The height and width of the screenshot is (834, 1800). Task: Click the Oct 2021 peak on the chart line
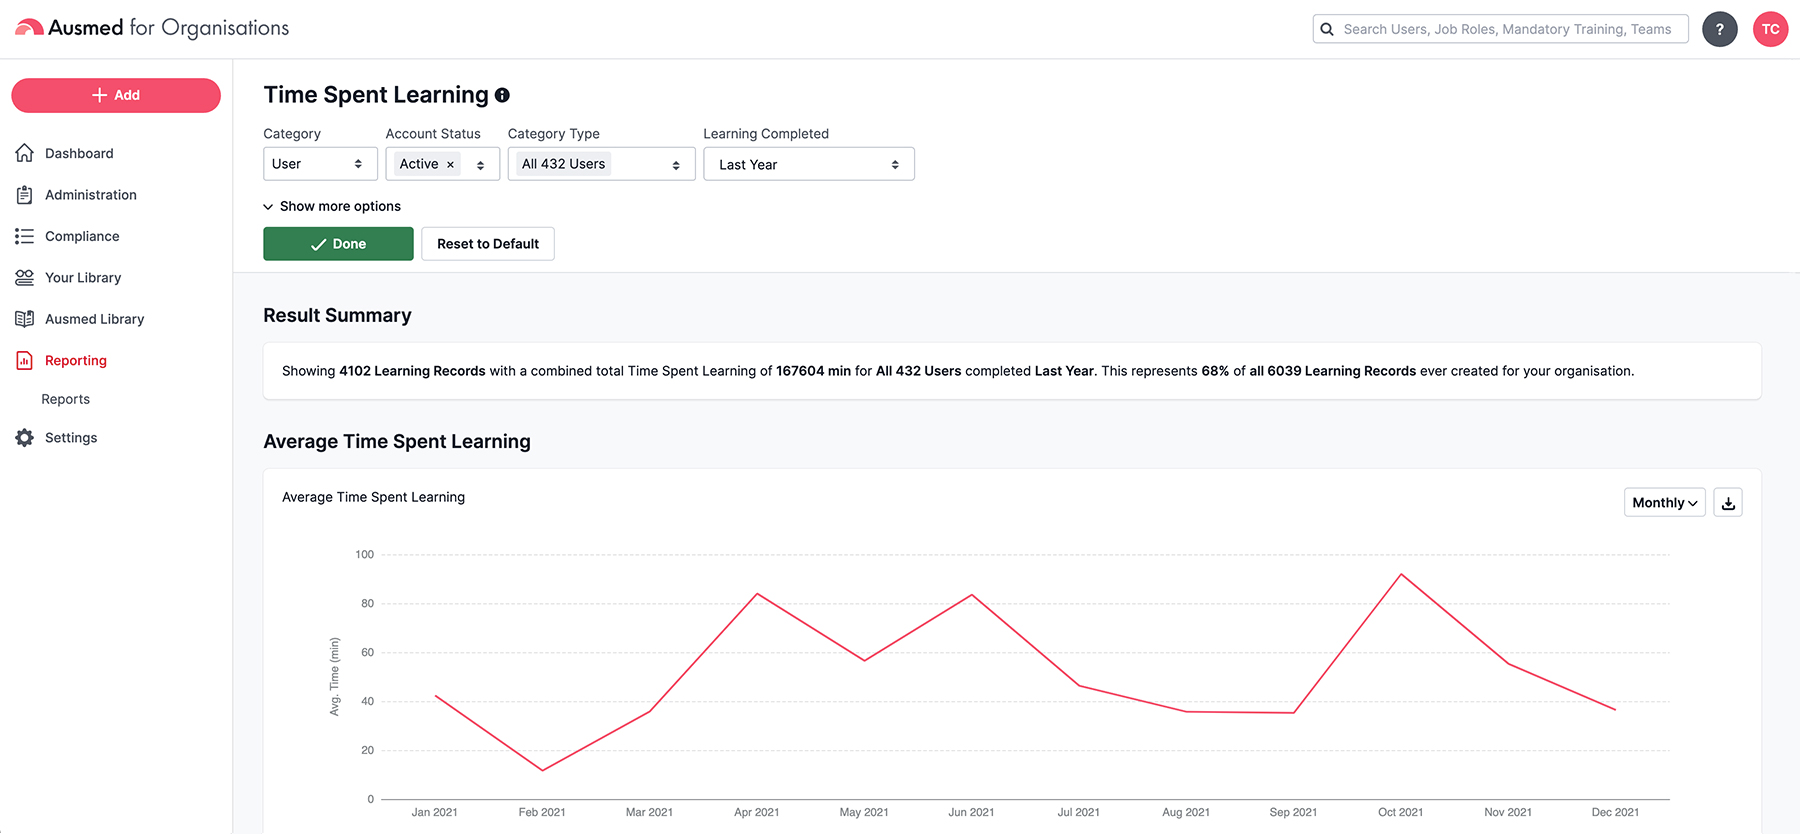tap(1401, 574)
